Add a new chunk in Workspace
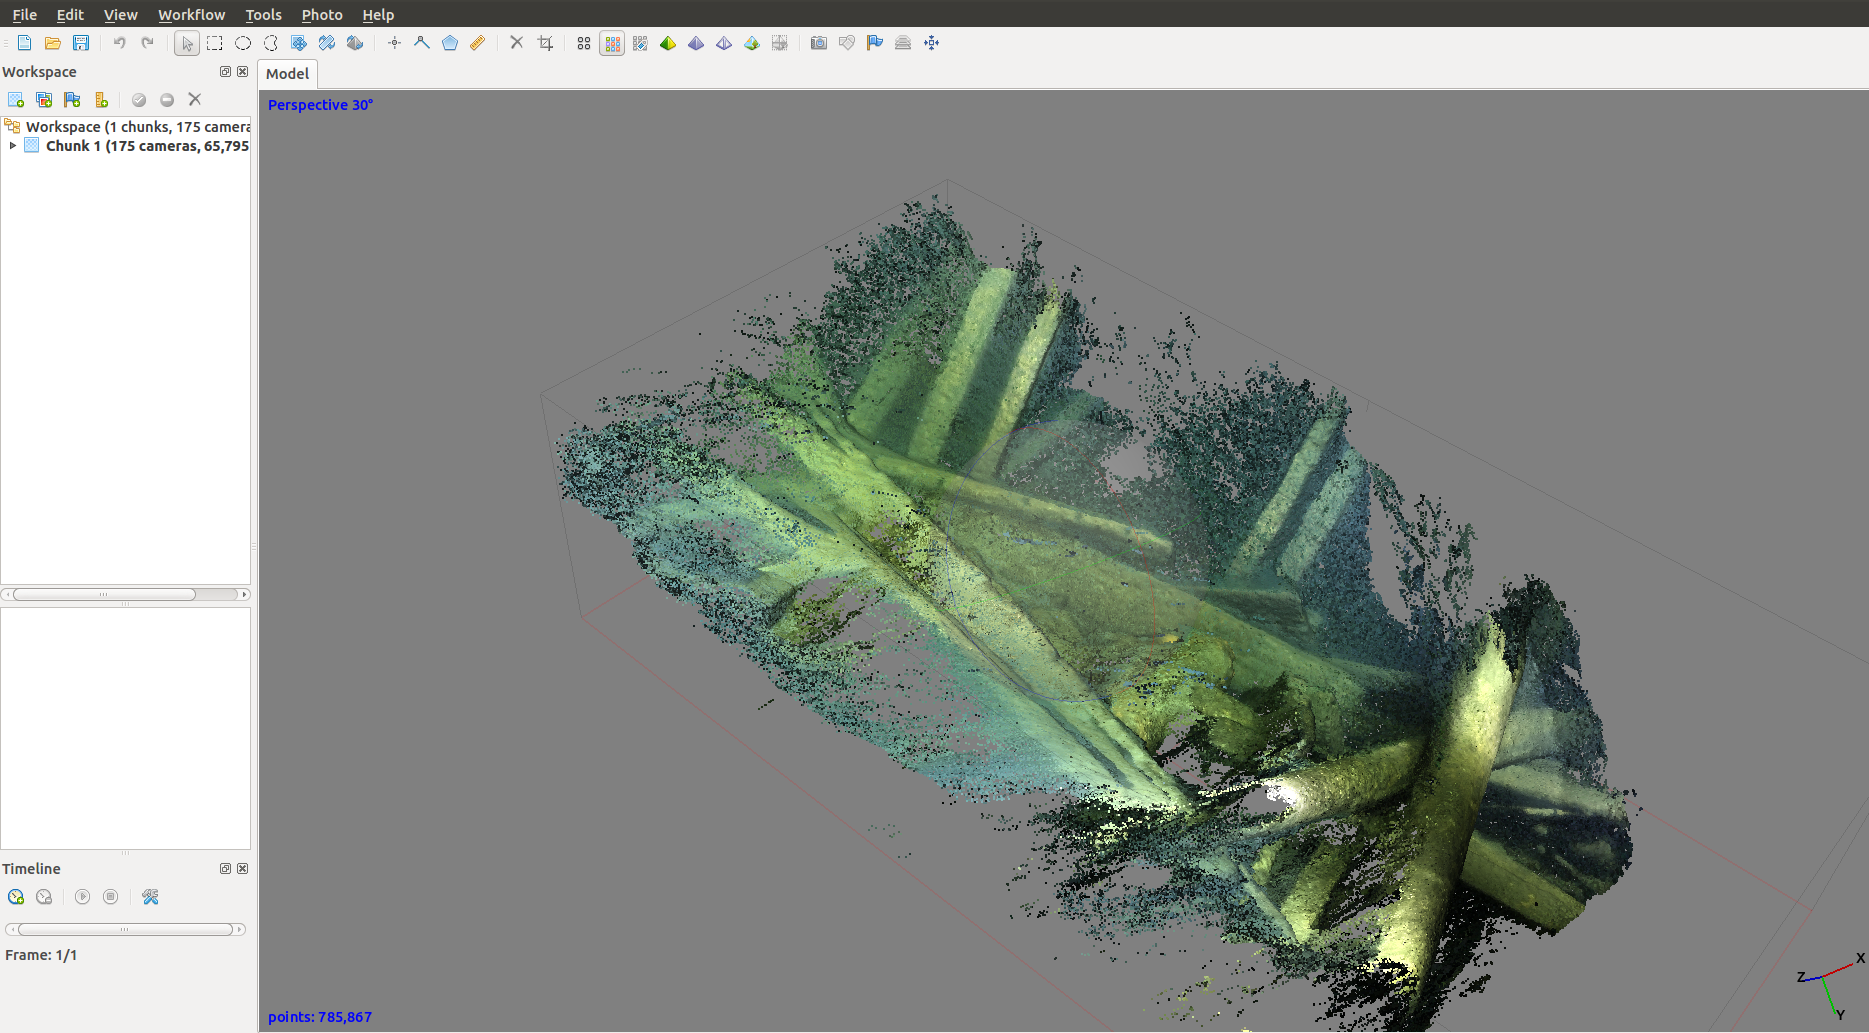 tap(16, 100)
